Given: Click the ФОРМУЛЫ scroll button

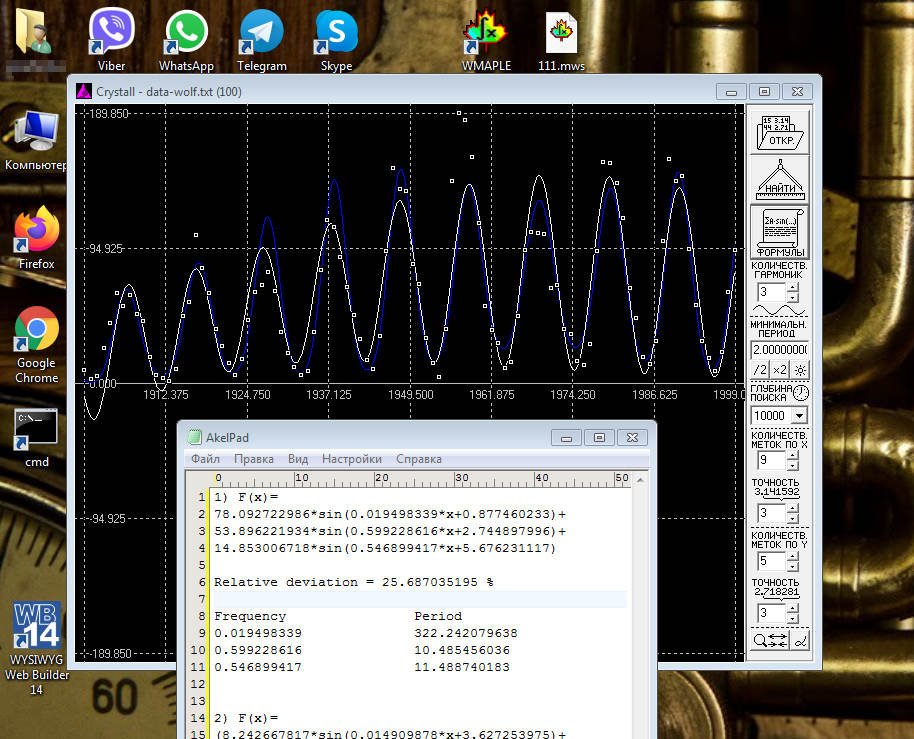Looking at the screenshot, I should [x=779, y=232].
